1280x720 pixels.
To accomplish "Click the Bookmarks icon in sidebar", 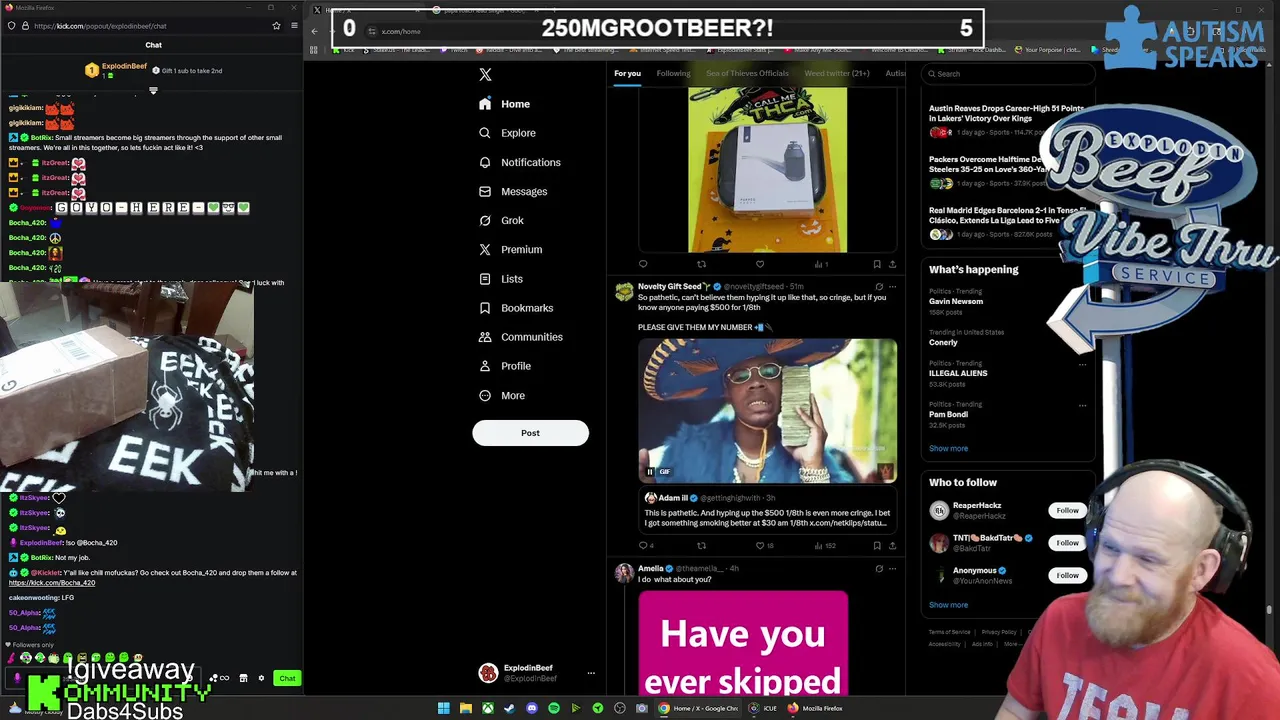I will click(485, 308).
